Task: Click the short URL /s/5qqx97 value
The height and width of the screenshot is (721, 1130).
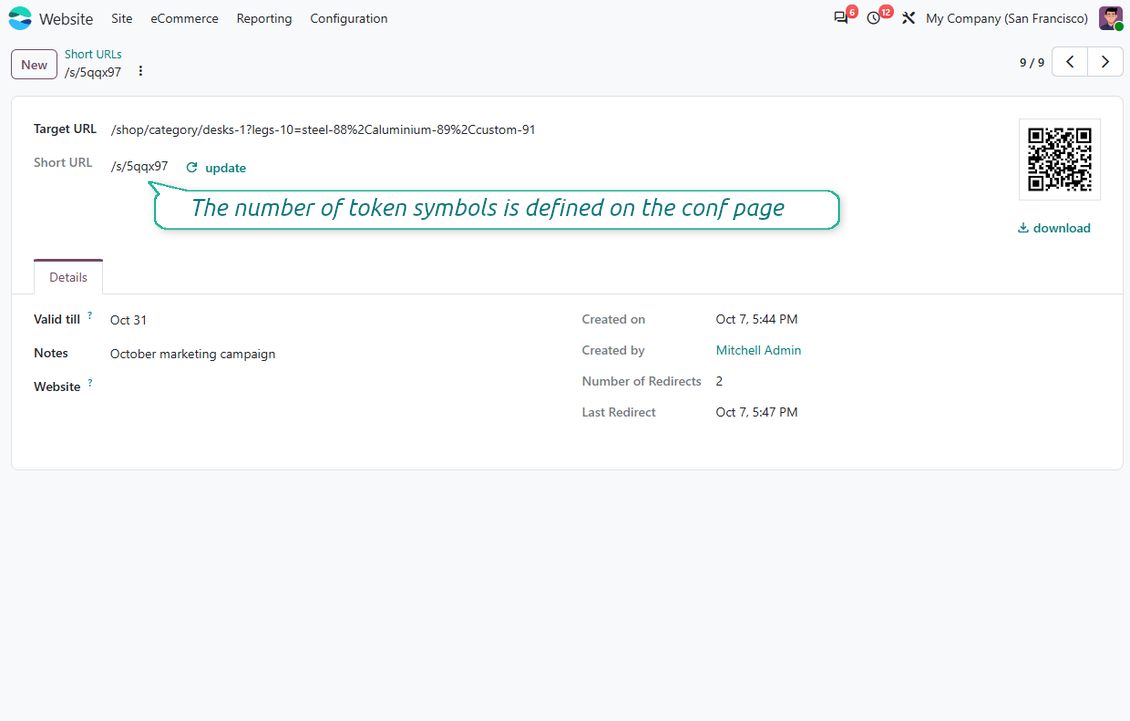Action: [139, 167]
